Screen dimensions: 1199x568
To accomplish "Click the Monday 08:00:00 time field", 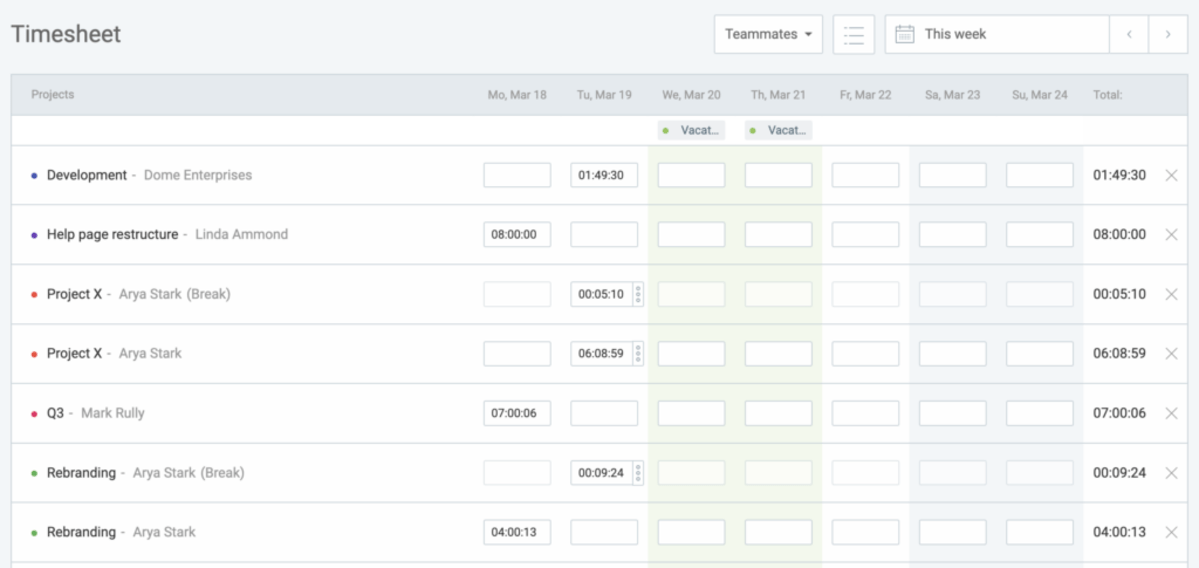I will pyautogui.click(x=517, y=234).
